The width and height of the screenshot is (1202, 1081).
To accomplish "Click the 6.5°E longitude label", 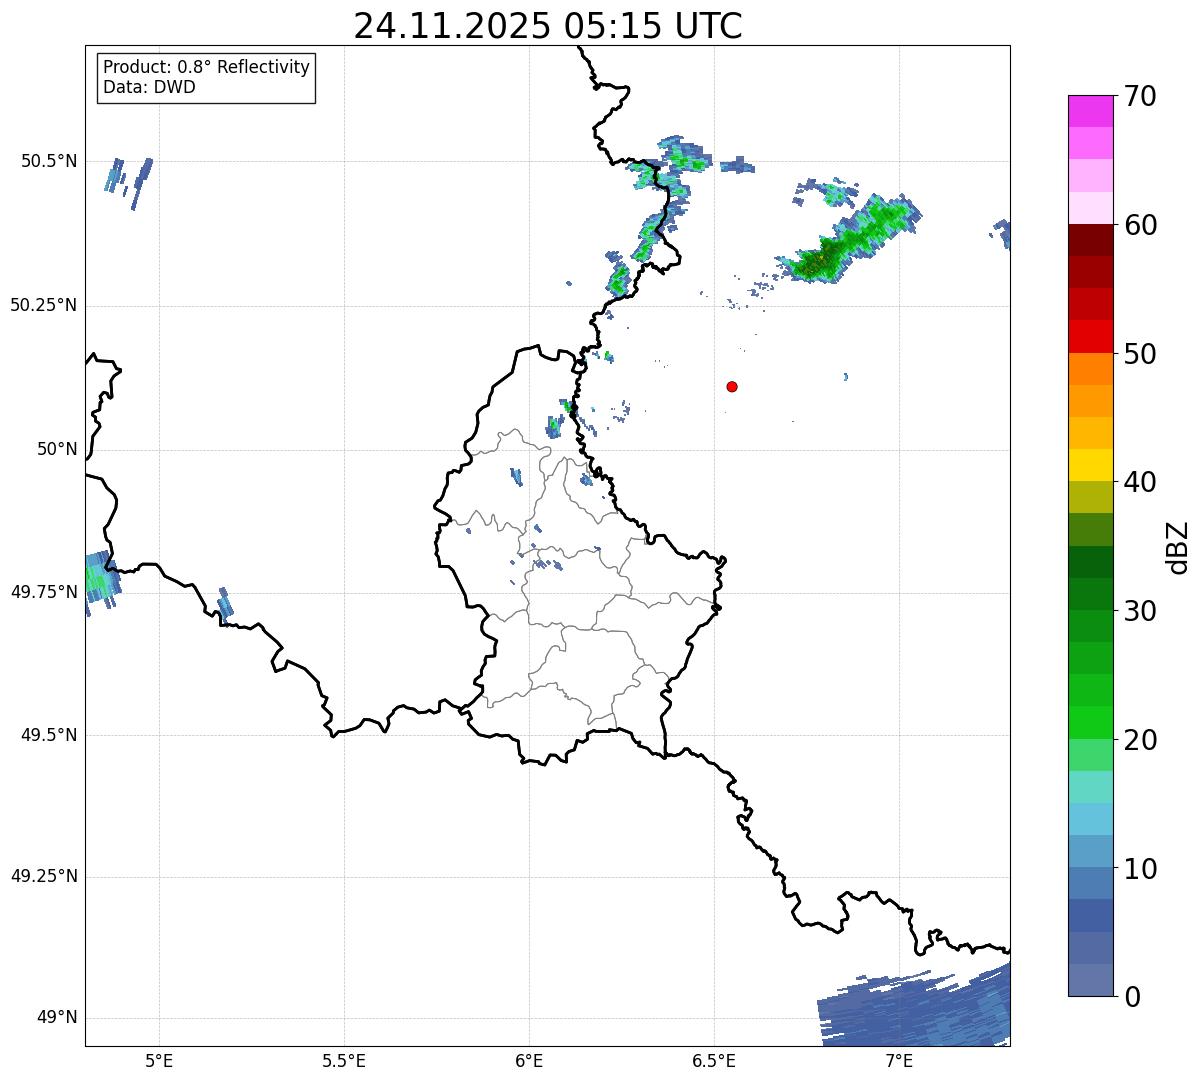I will (x=714, y=1060).
